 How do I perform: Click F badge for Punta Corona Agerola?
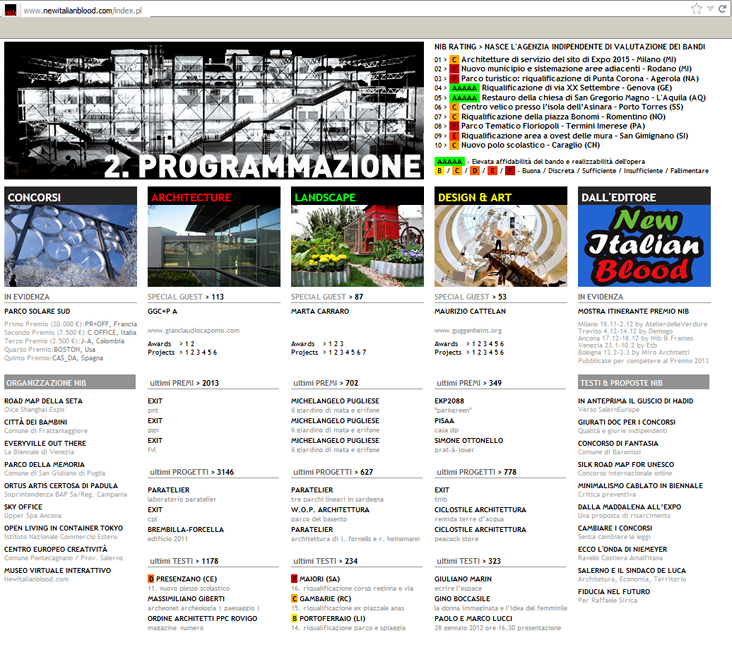[454, 78]
